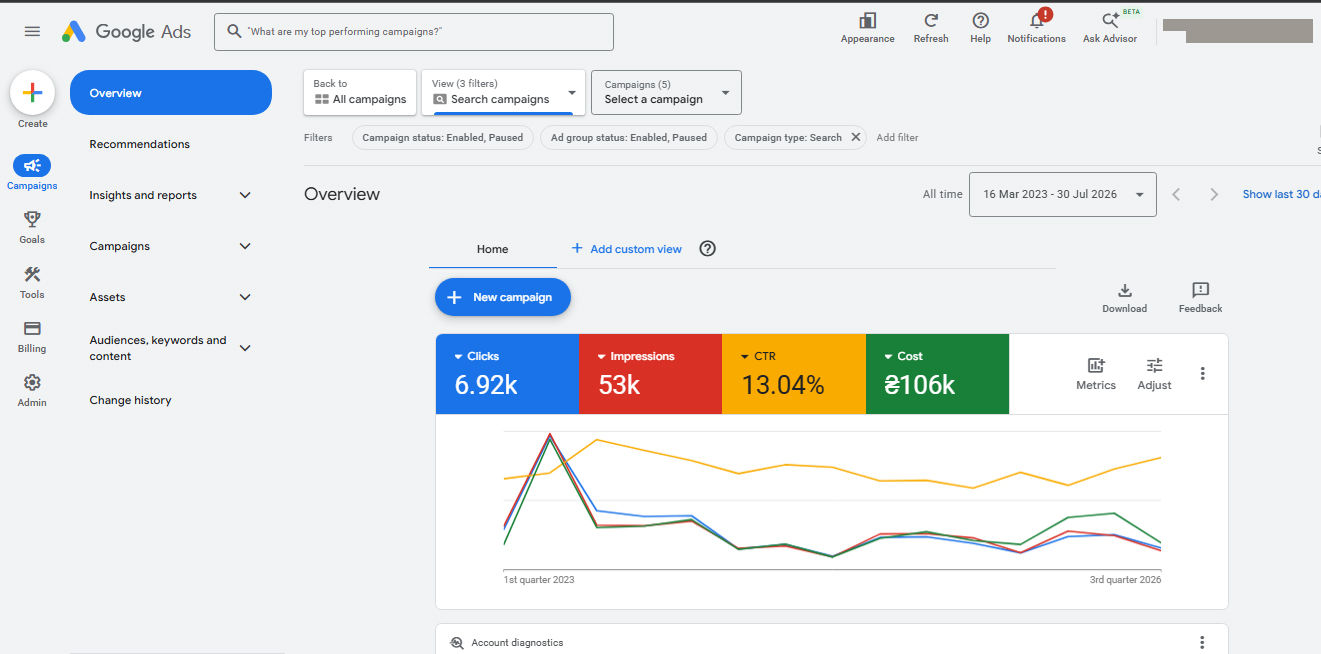The height and width of the screenshot is (654, 1321).
Task: Change the Cost metric dropdown
Action: tap(904, 356)
